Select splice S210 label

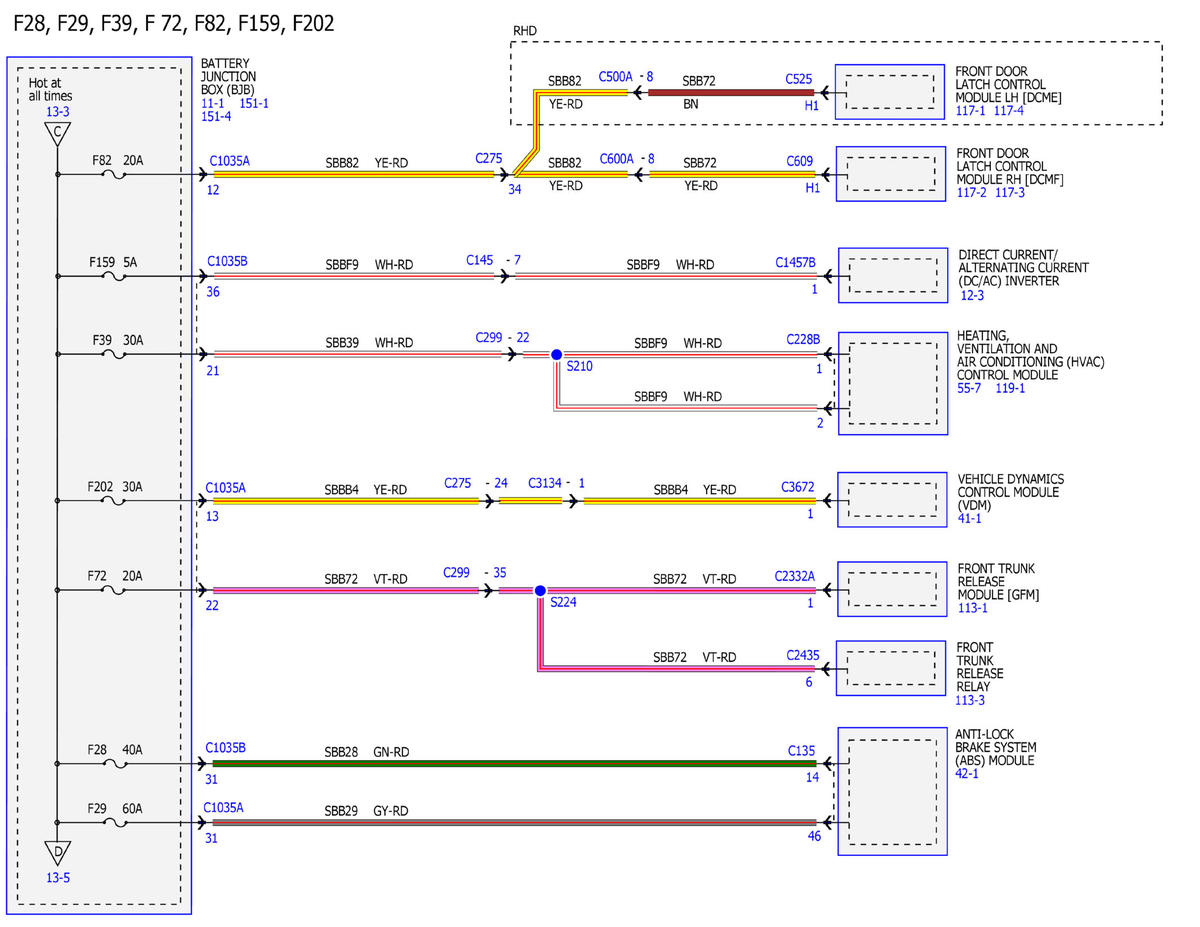pyautogui.click(x=579, y=367)
